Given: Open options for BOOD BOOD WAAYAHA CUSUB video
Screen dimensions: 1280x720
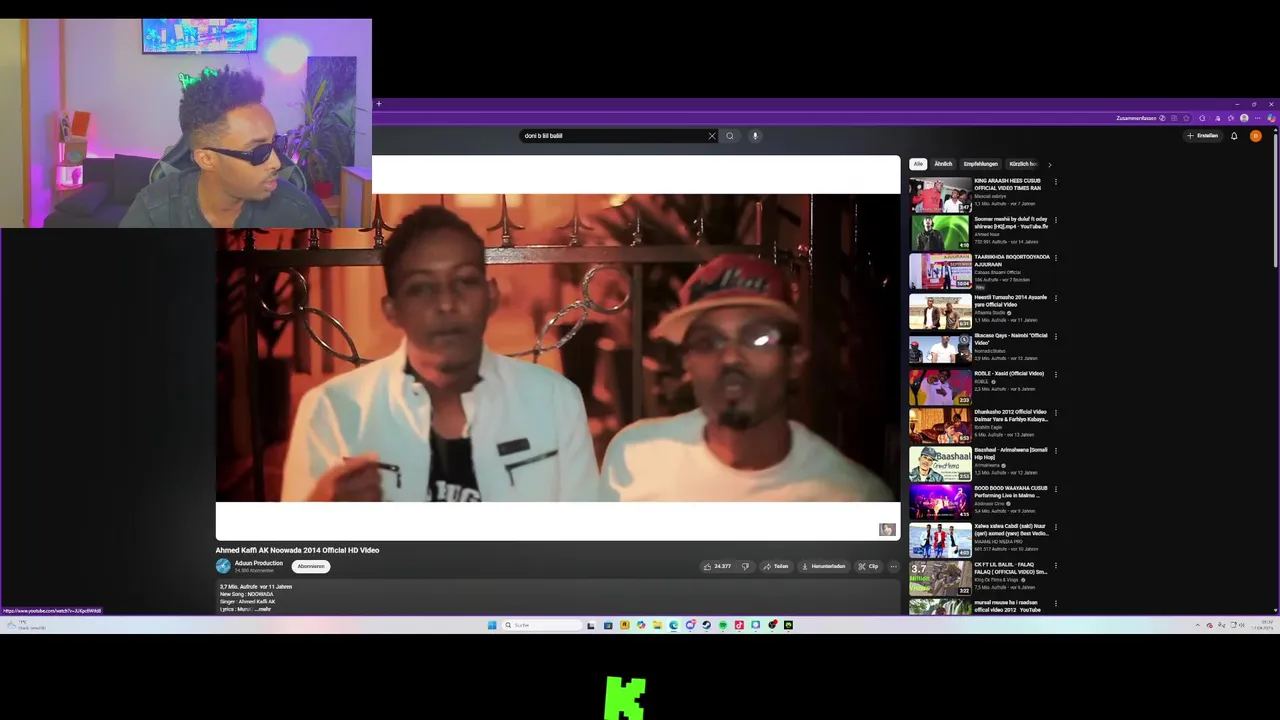Looking at the screenshot, I should point(1056,489).
